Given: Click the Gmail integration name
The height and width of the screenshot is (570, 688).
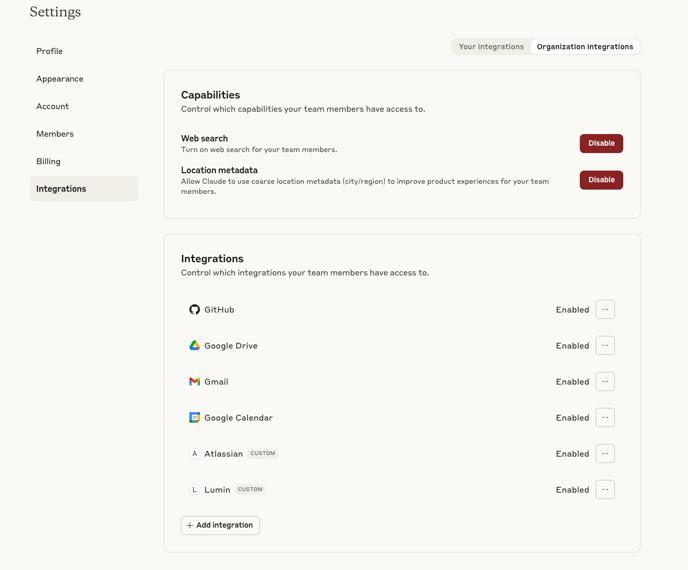Looking at the screenshot, I should point(216,382).
